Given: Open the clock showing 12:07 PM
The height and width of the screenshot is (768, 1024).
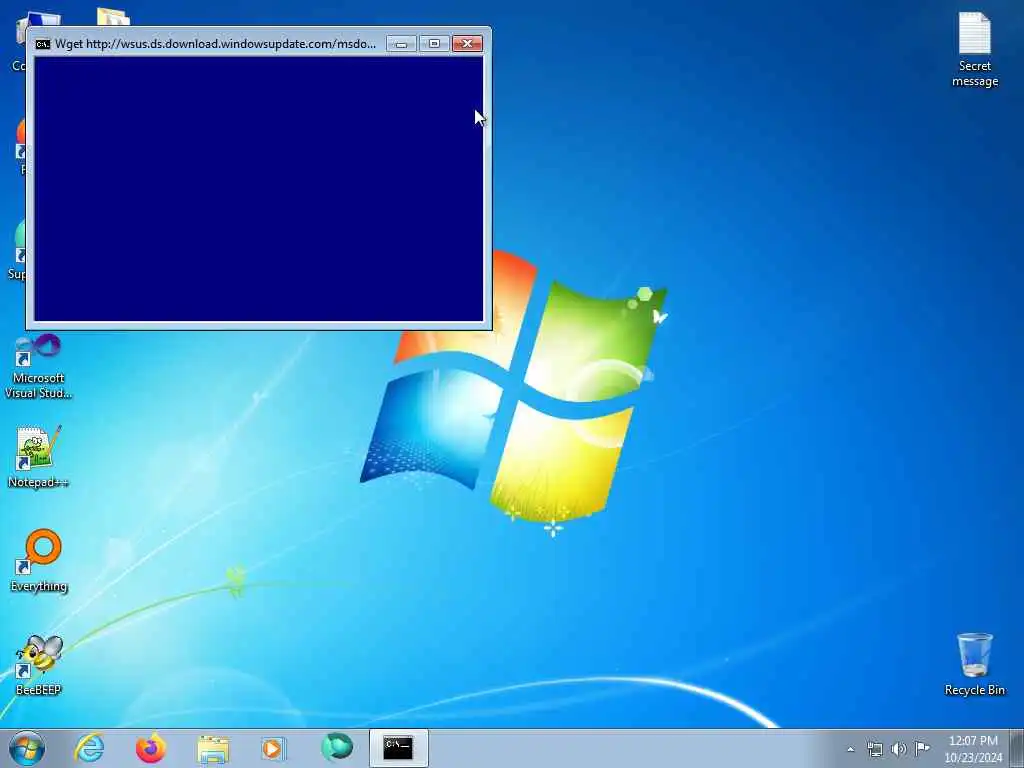Looking at the screenshot, I should click(x=973, y=749).
